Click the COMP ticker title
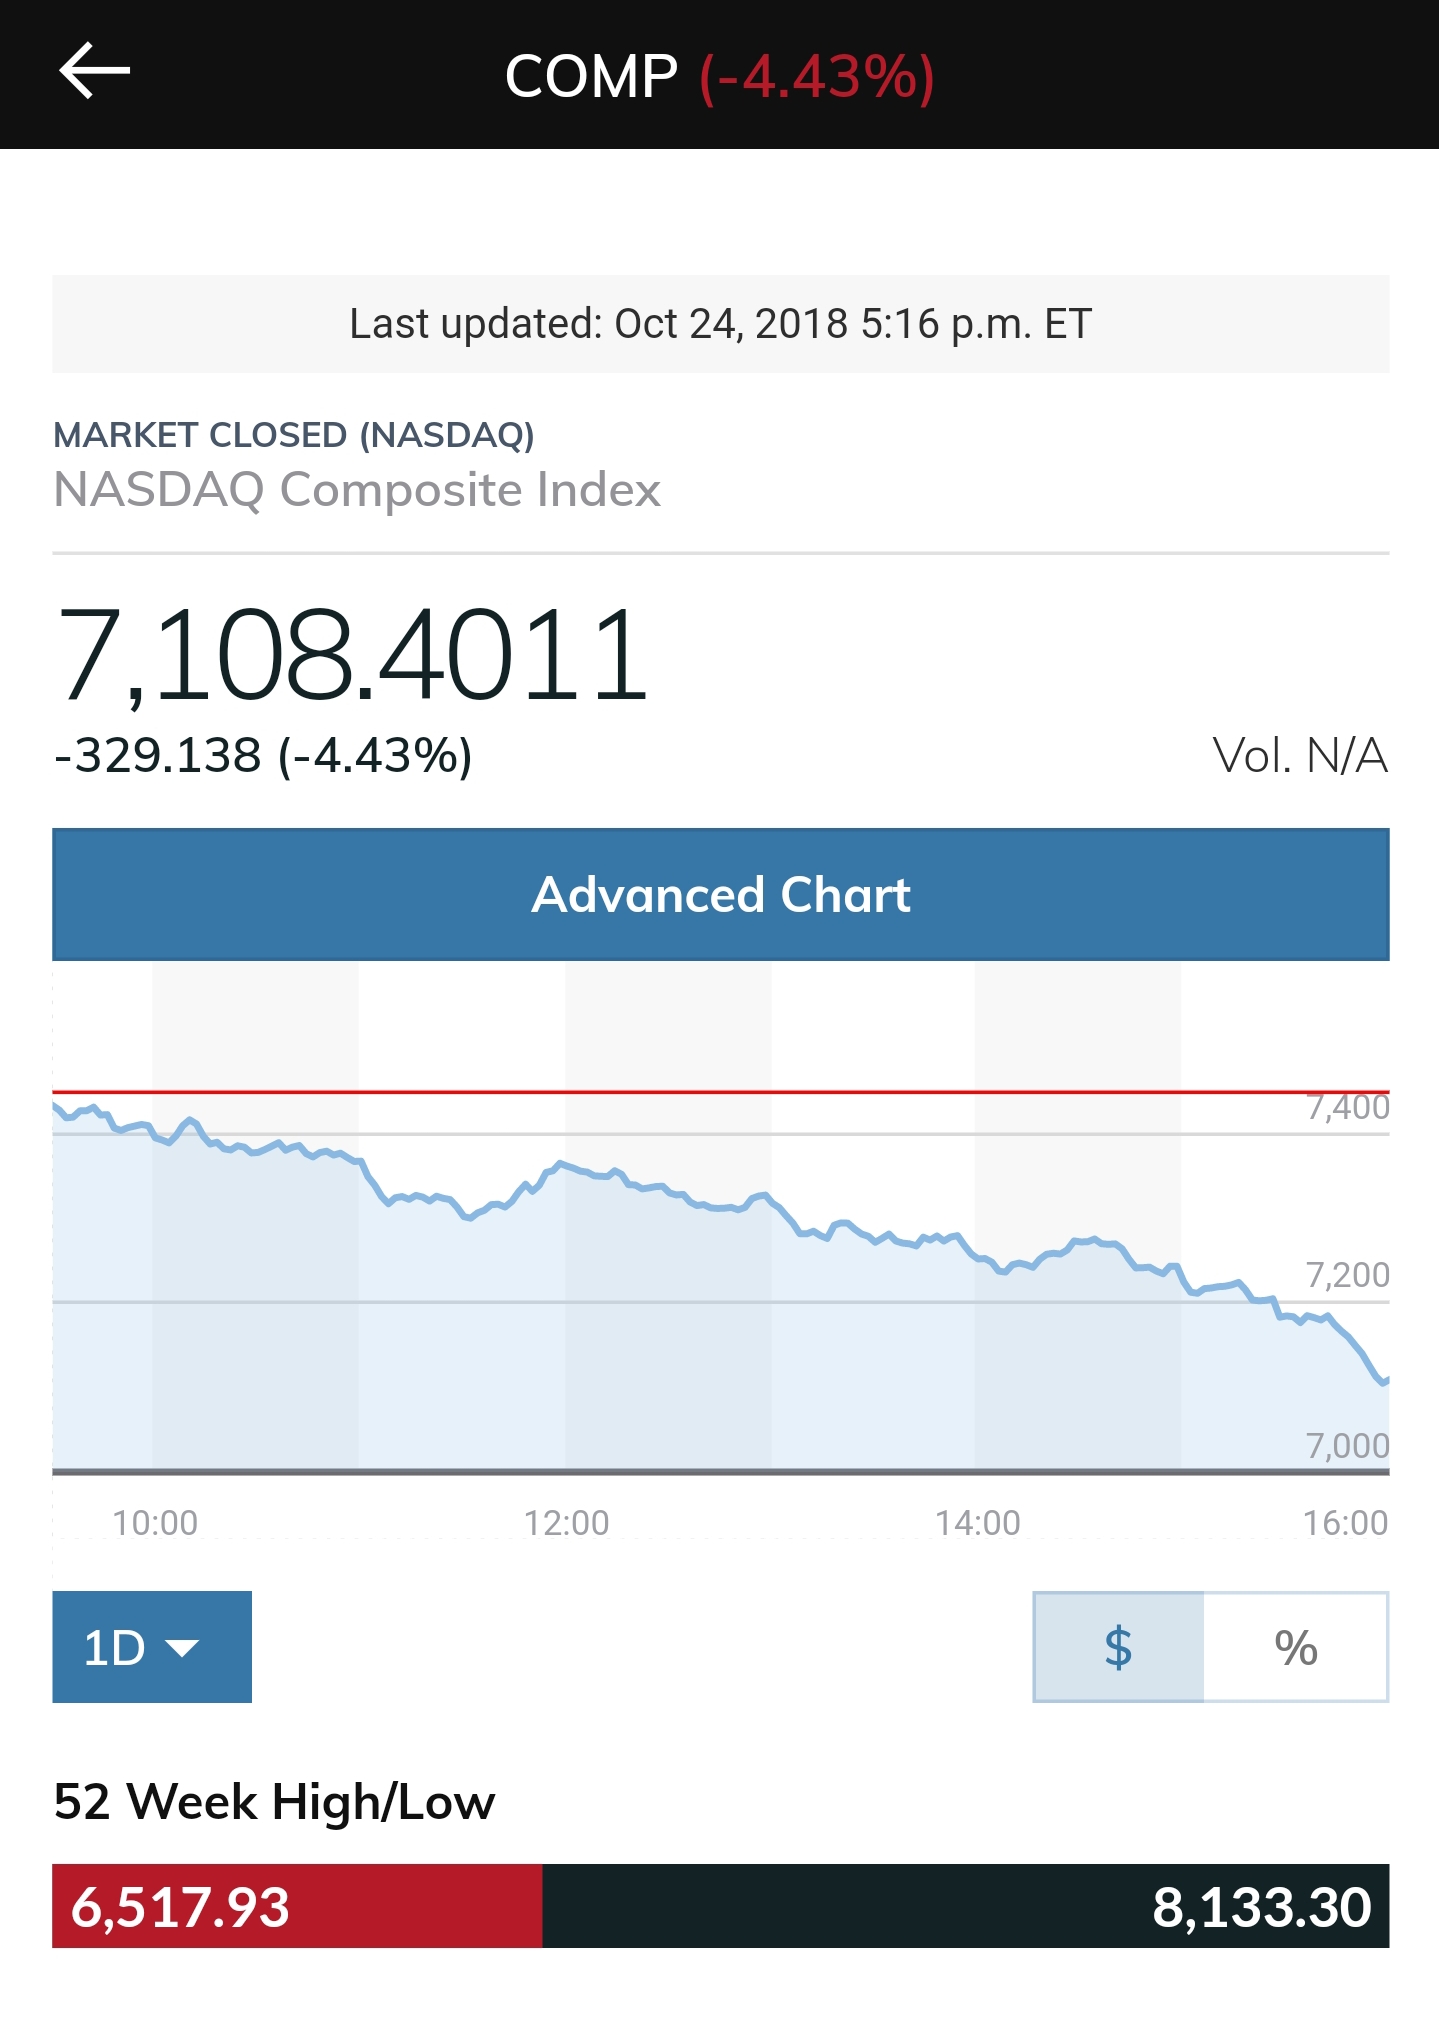 click(x=591, y=76)
